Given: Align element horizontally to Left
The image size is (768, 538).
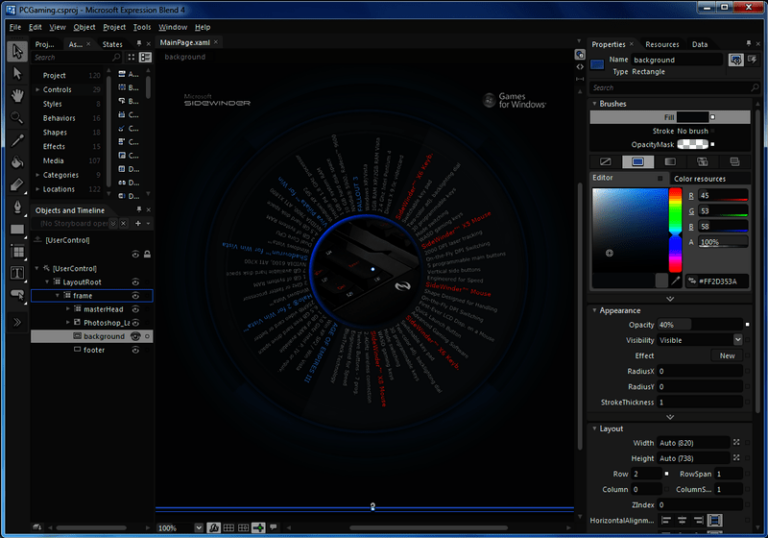Looking at the screenshot, I should pos(666,520).
